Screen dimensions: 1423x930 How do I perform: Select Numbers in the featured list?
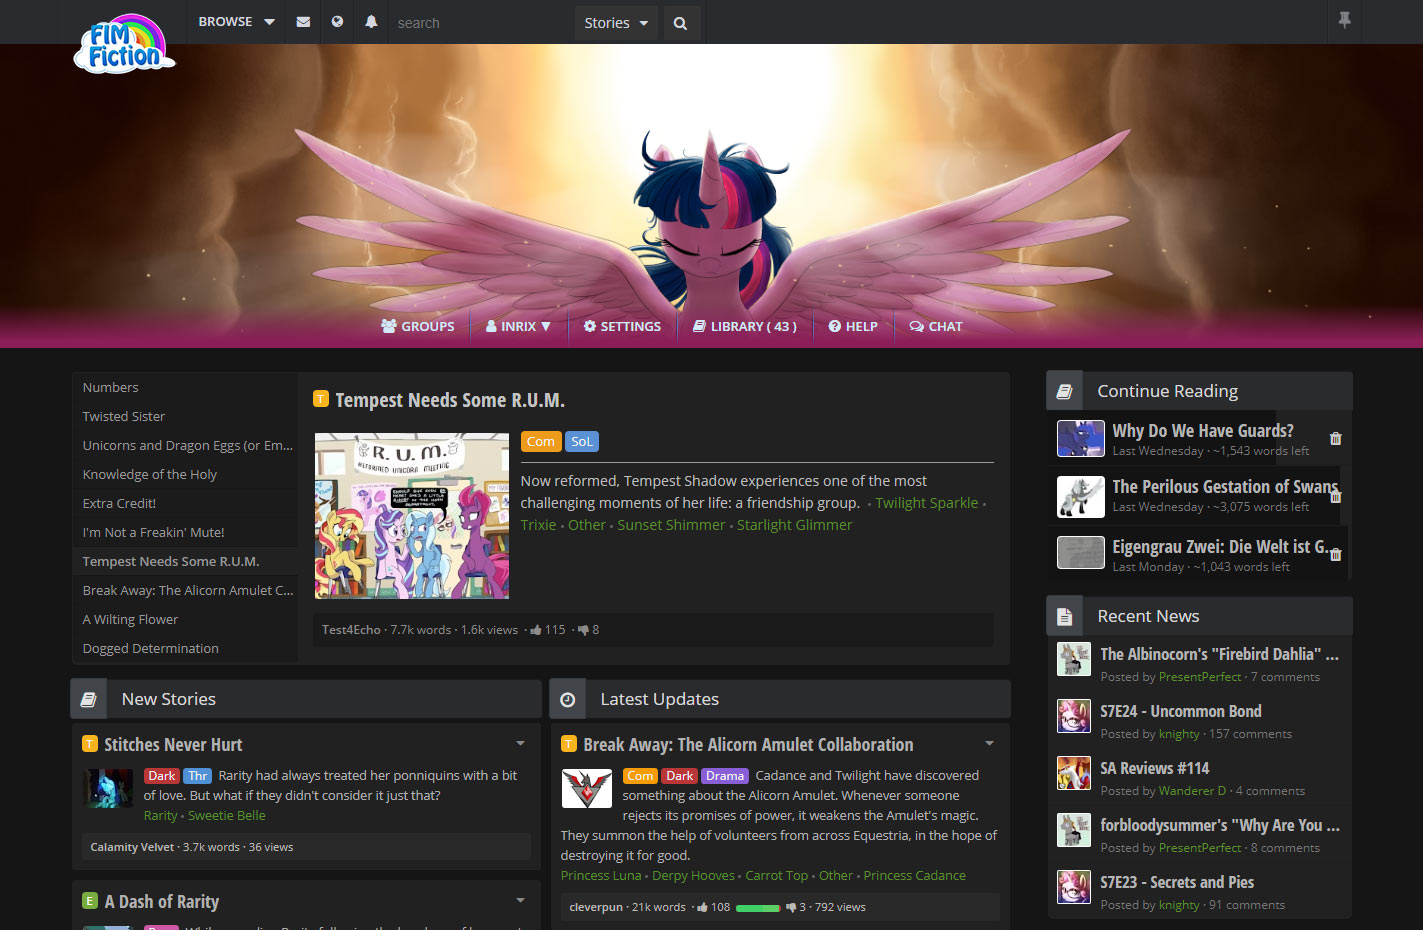pos(185,387)
